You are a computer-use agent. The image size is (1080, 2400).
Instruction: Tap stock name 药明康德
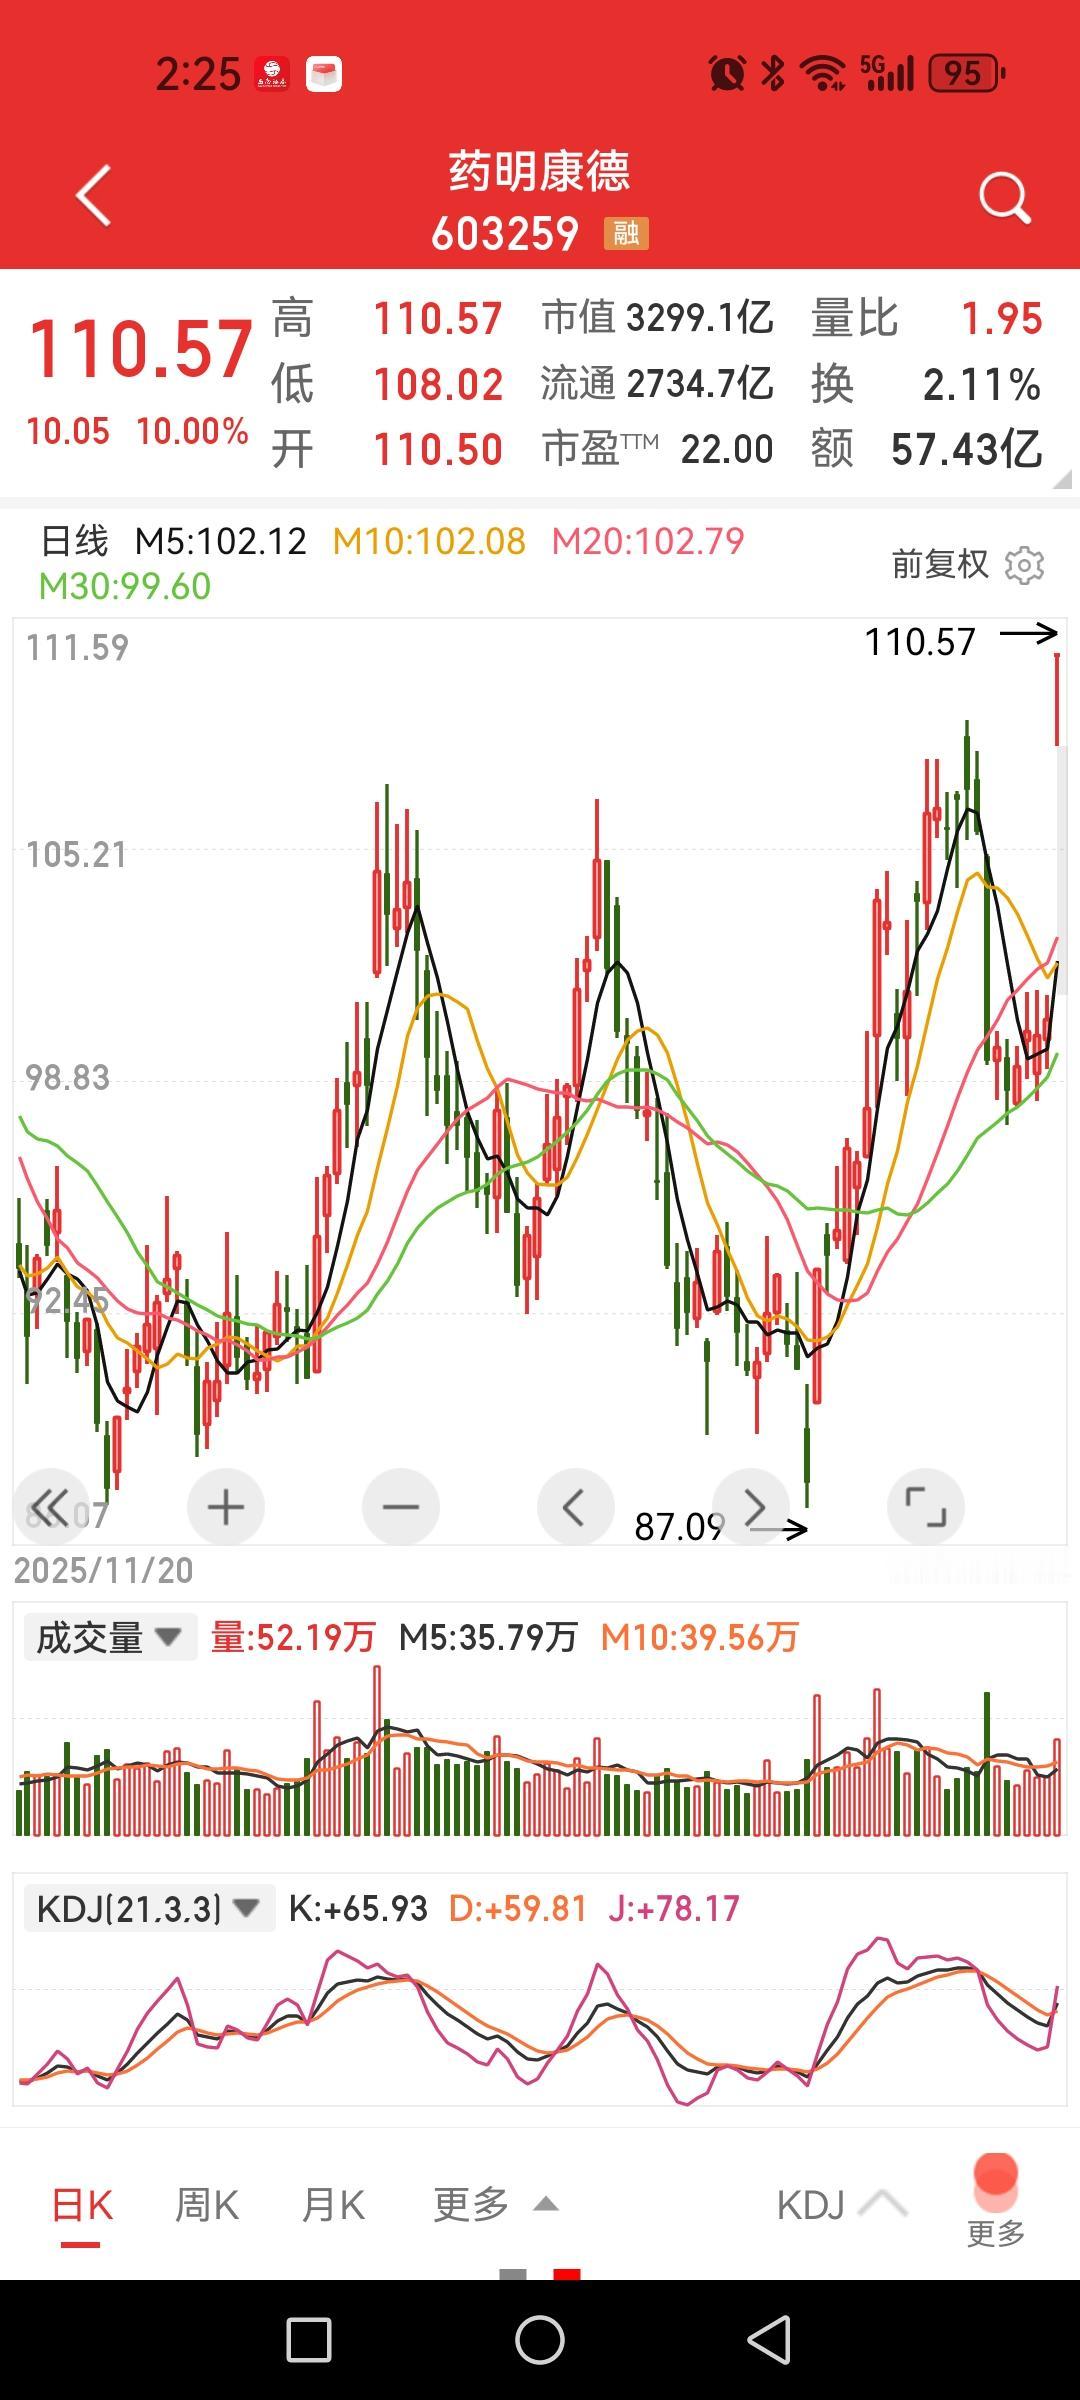point(539,172)
